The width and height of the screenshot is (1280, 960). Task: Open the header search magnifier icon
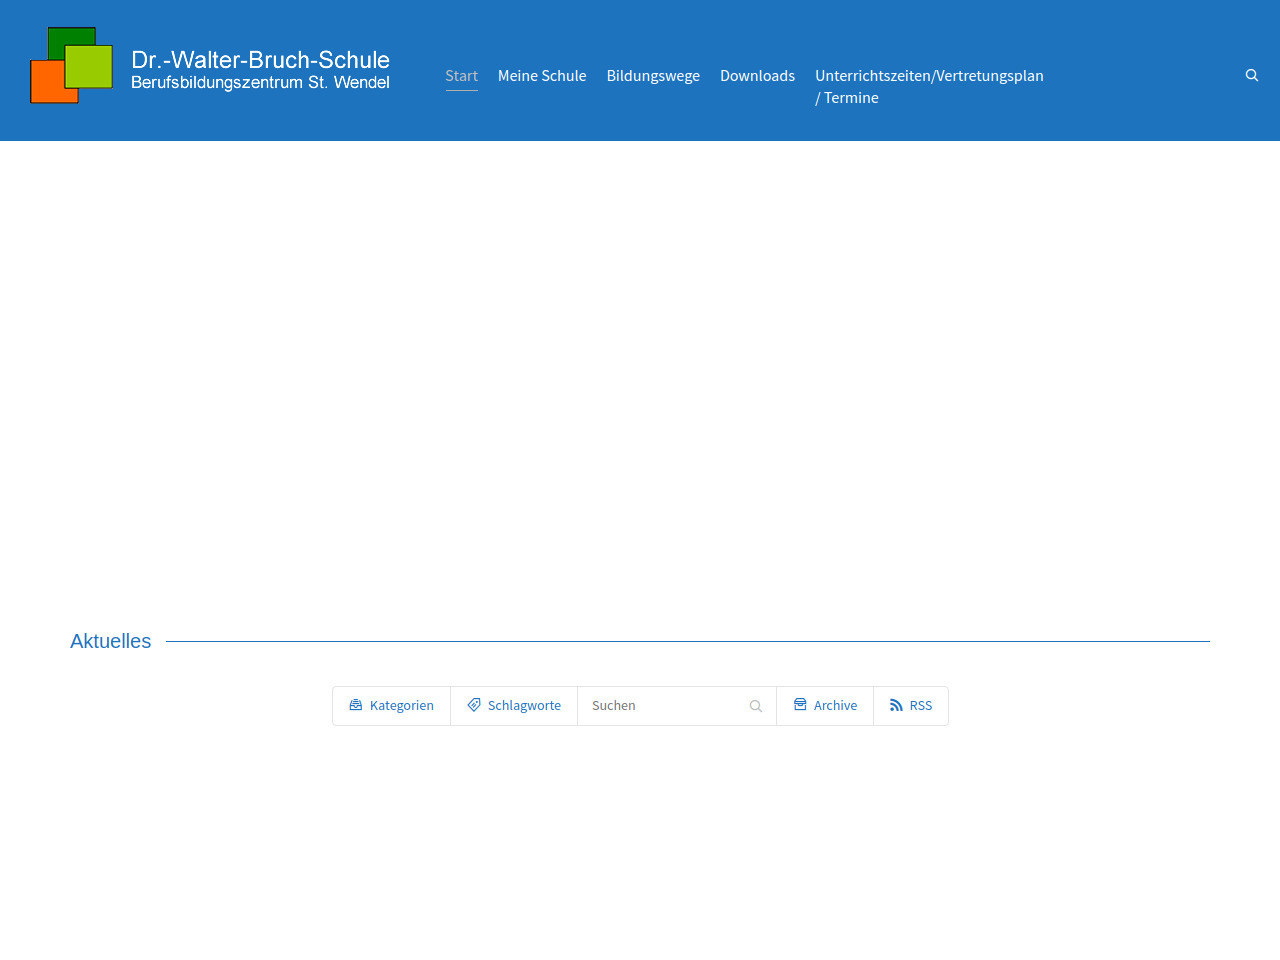click(x=1251, y=75)
